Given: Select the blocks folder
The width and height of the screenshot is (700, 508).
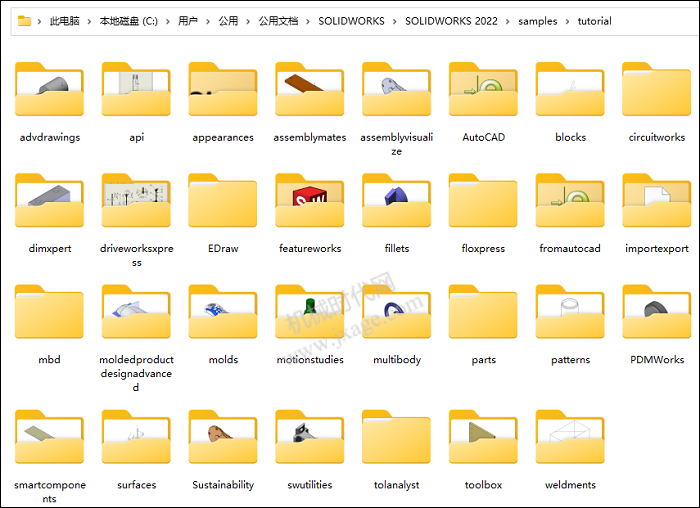Looking at the screenshot, I should 570,89.
